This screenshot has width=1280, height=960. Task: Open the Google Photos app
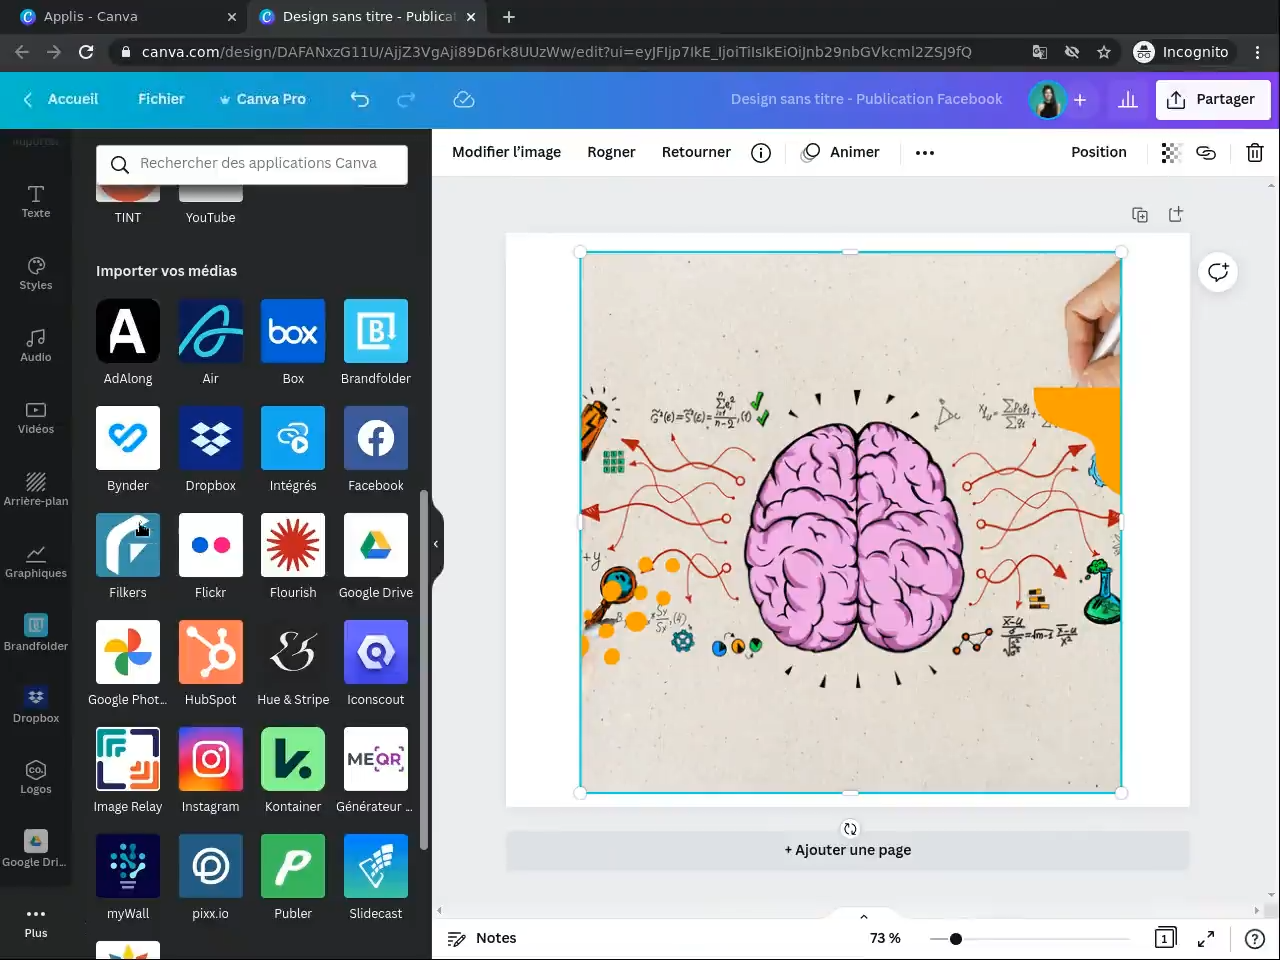(x=128, y=652)
